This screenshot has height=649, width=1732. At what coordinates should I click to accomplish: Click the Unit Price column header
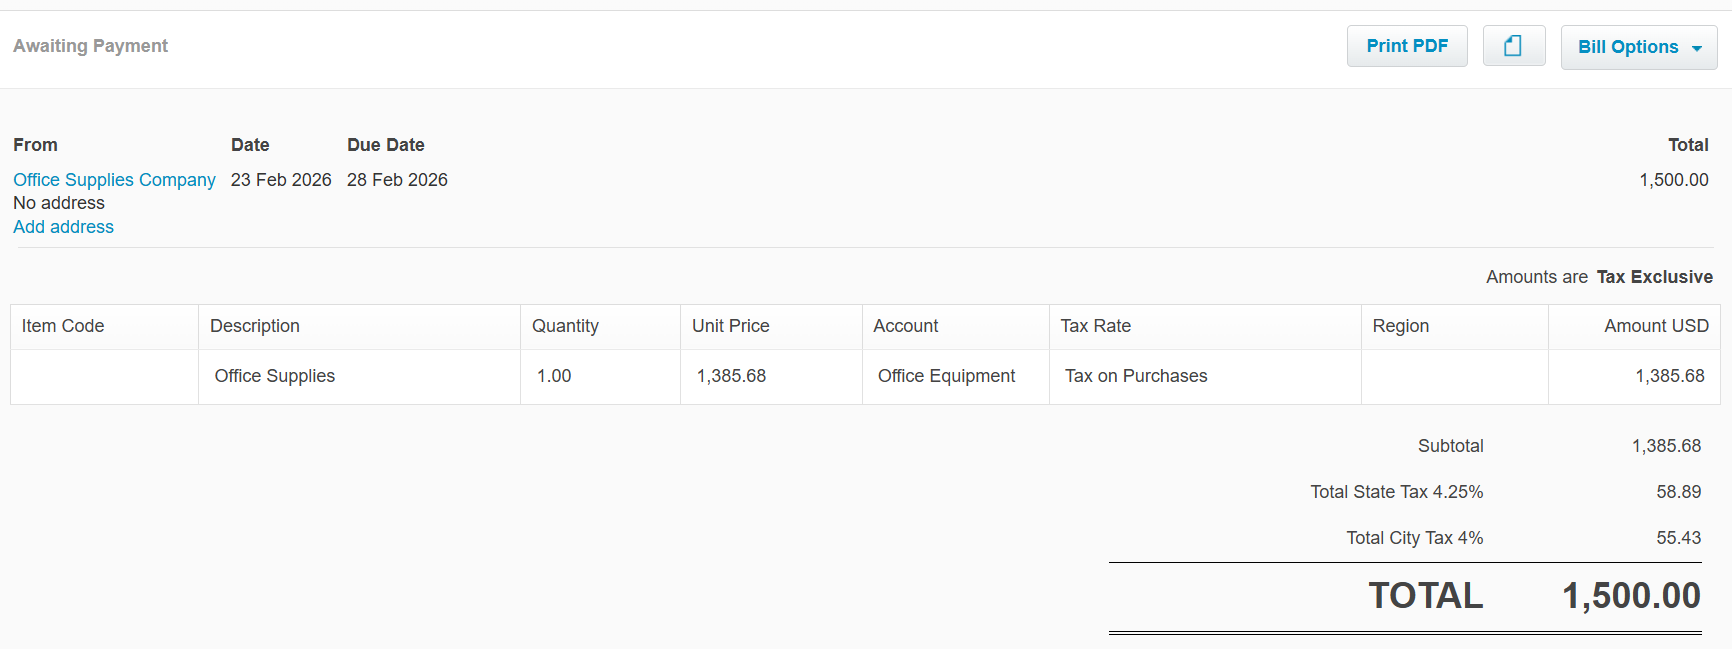[730, 326]
